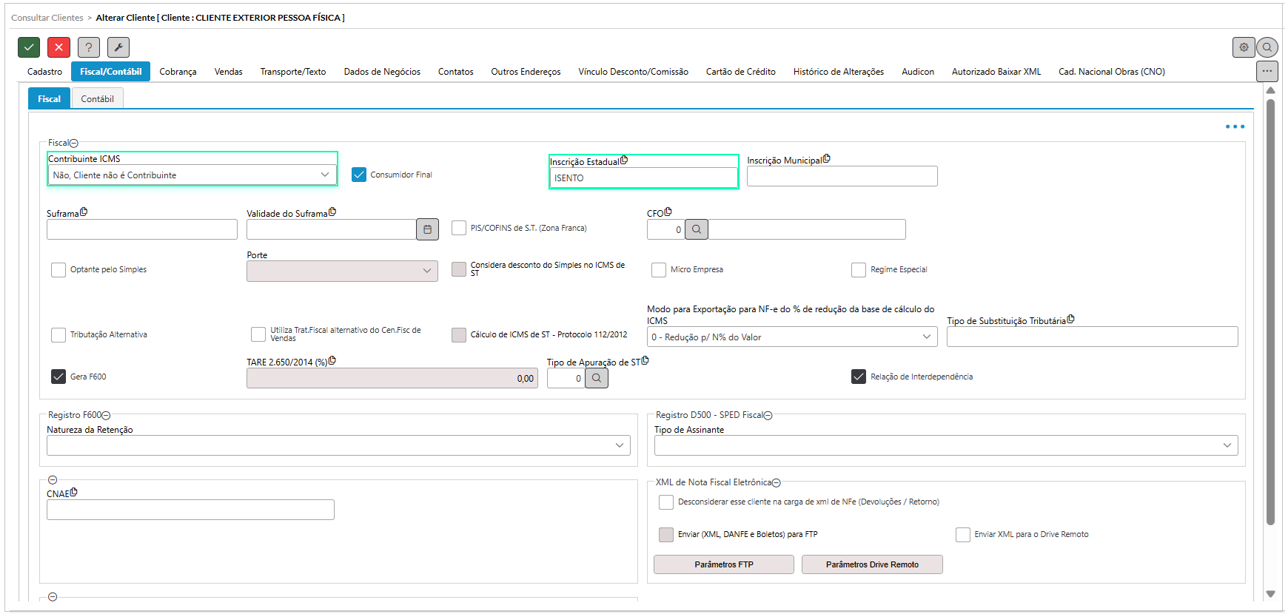This screenshot has width=1288, height=614.
Task: Check the Optante pelo Simples box
Action: point(59,270)
